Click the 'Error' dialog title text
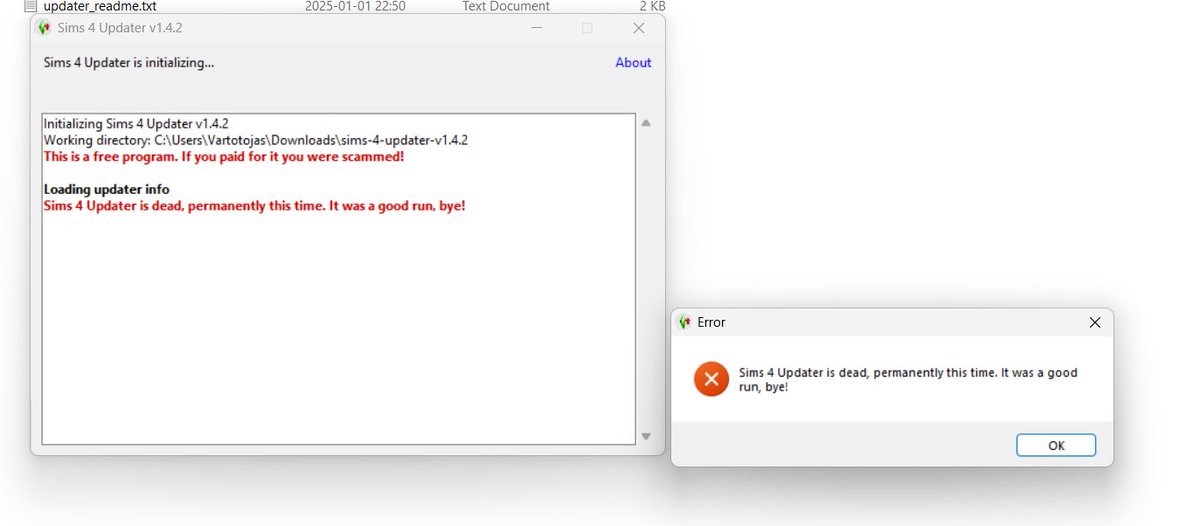This screenshot has height=526, width=1200. pyautogui.click(x=712, y=322)
